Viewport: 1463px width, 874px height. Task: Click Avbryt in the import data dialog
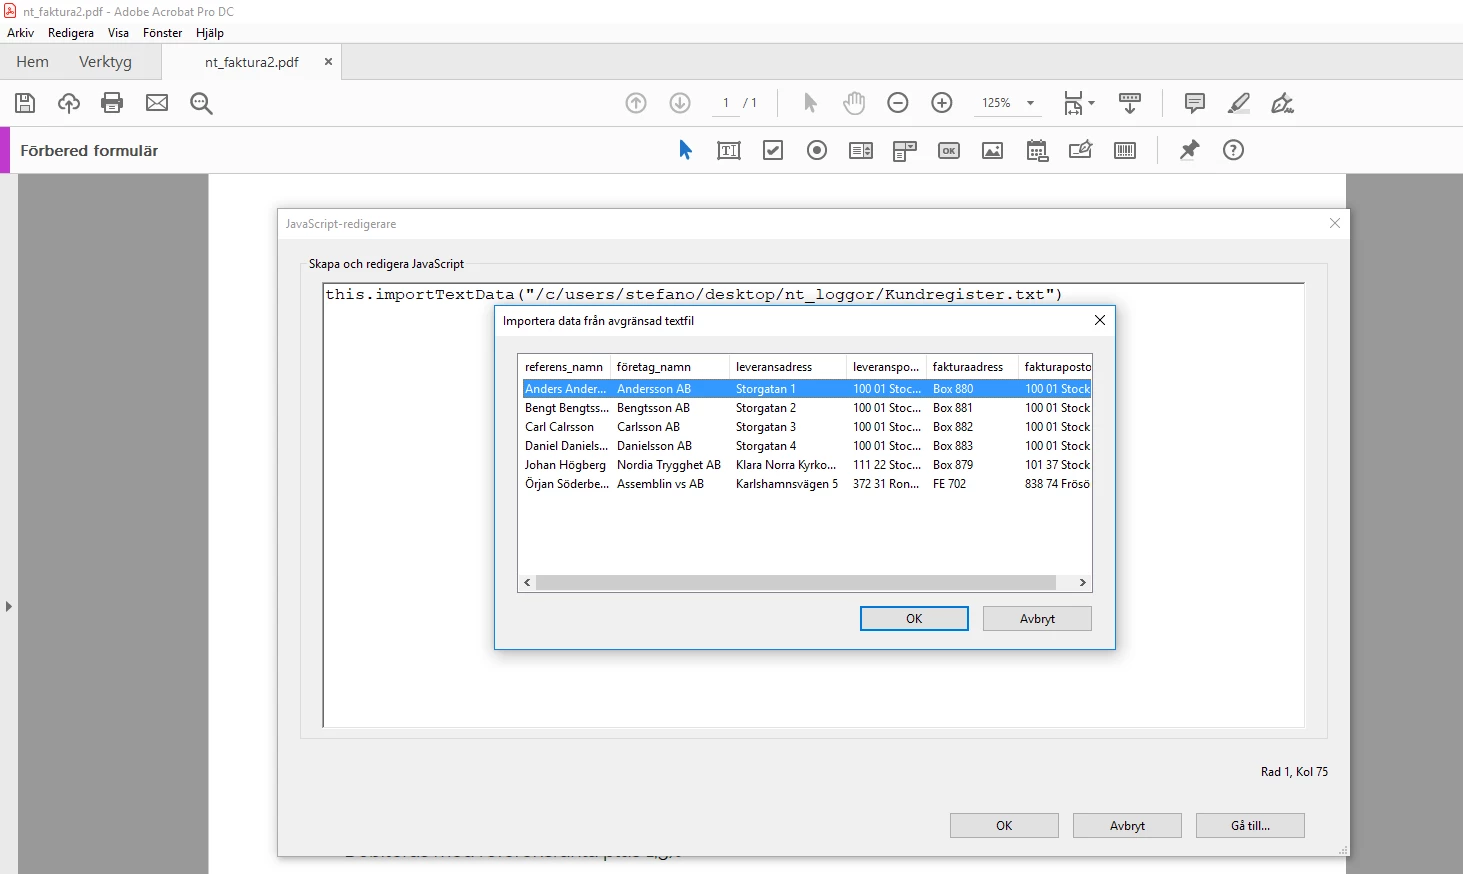[1037, 619]
